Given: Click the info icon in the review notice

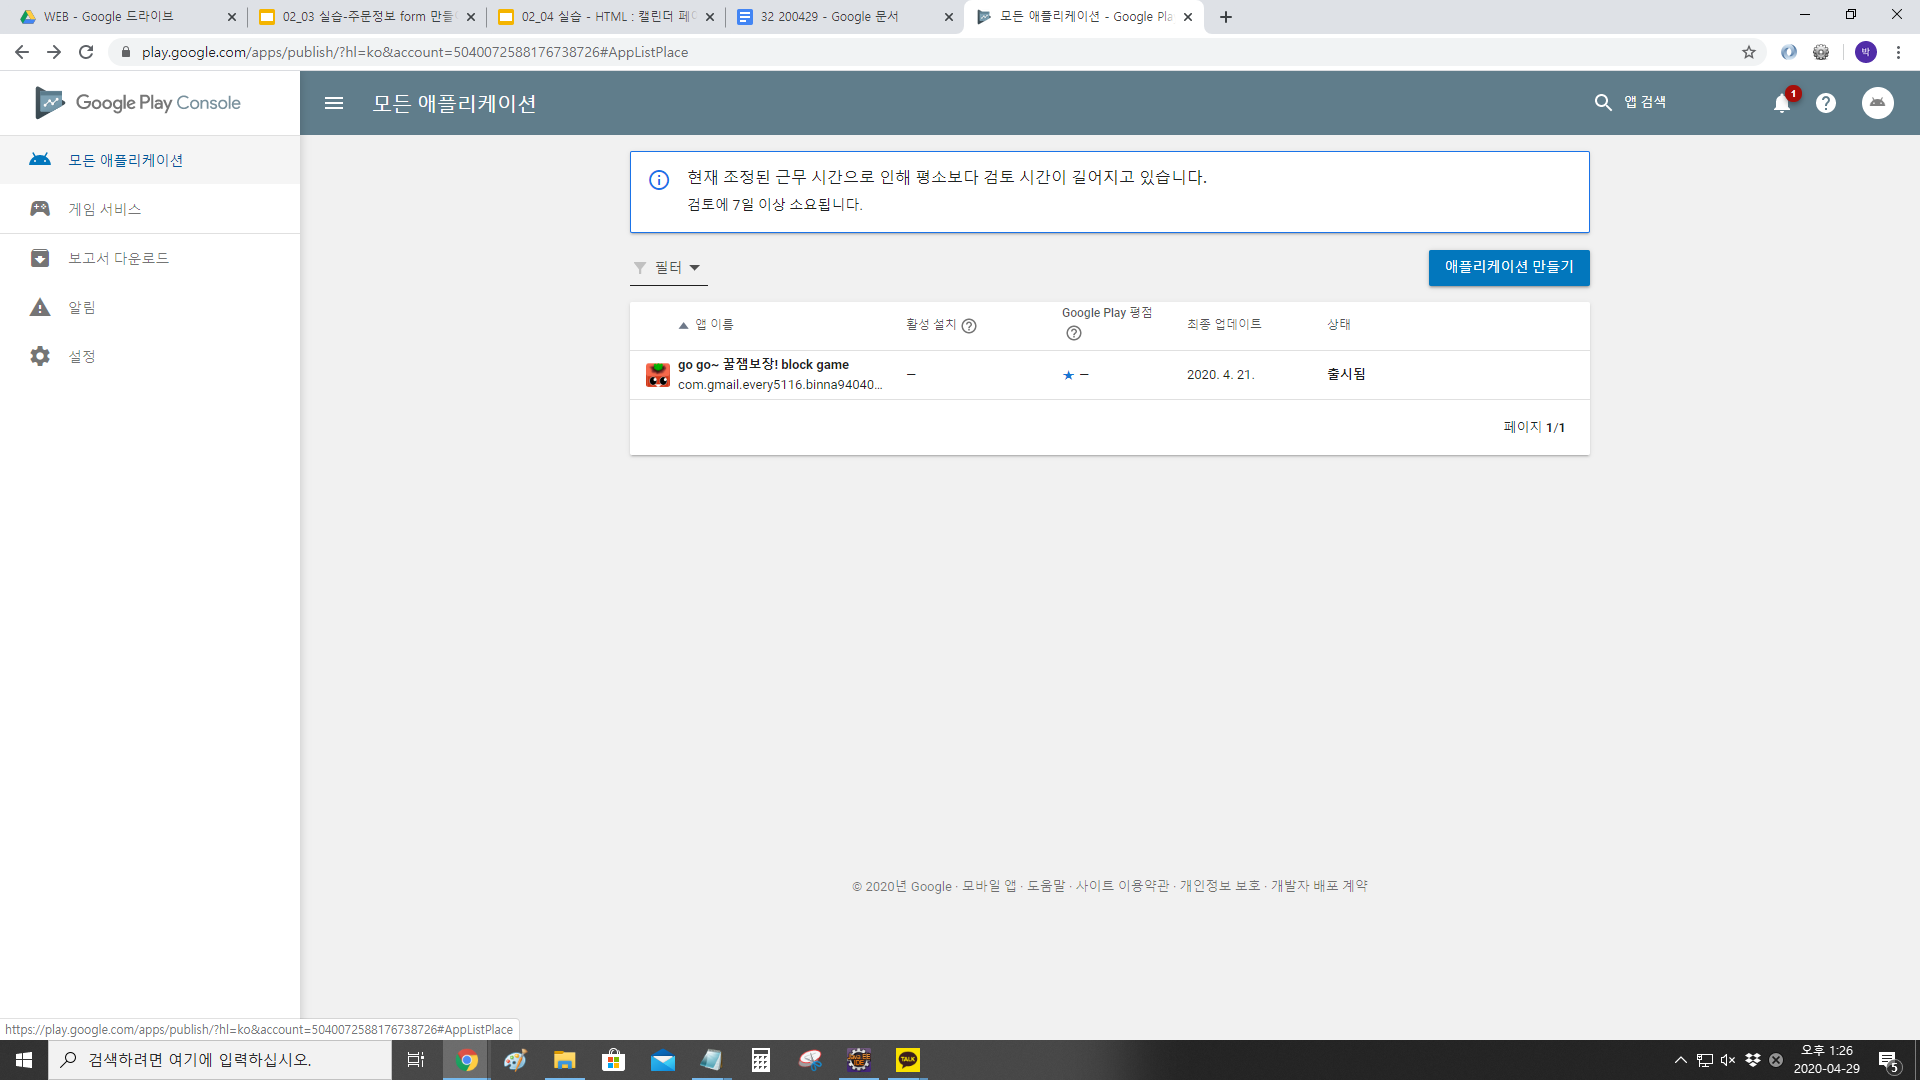Looking at the screenshot, I should coord(659,180).
